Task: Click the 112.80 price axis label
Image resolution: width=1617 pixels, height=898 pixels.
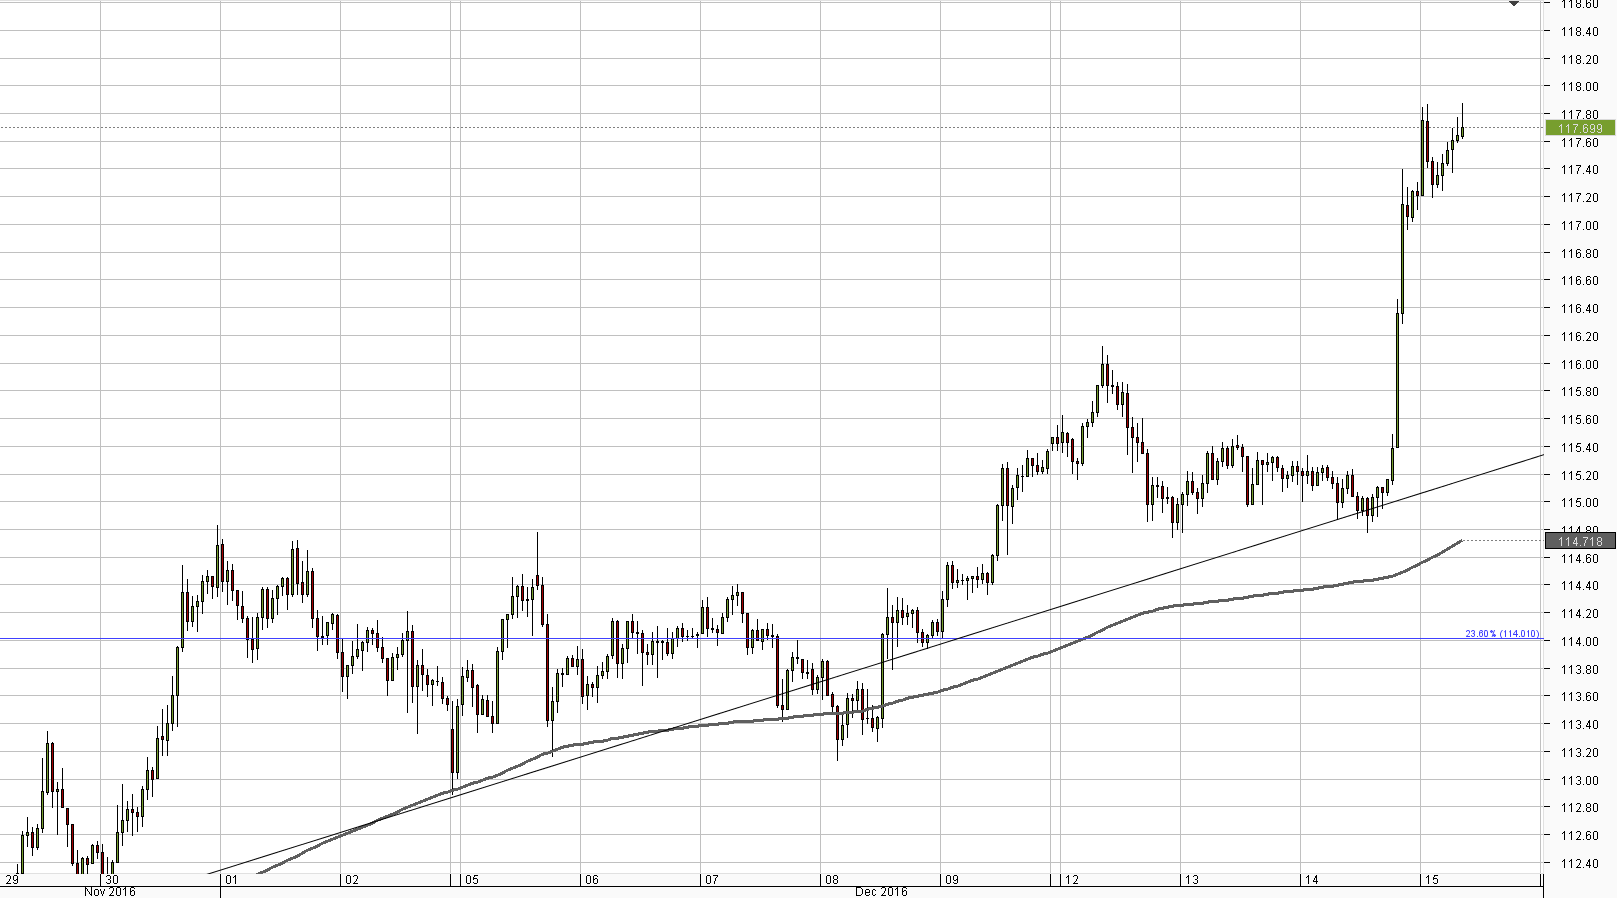Action: click(1579, 808)
